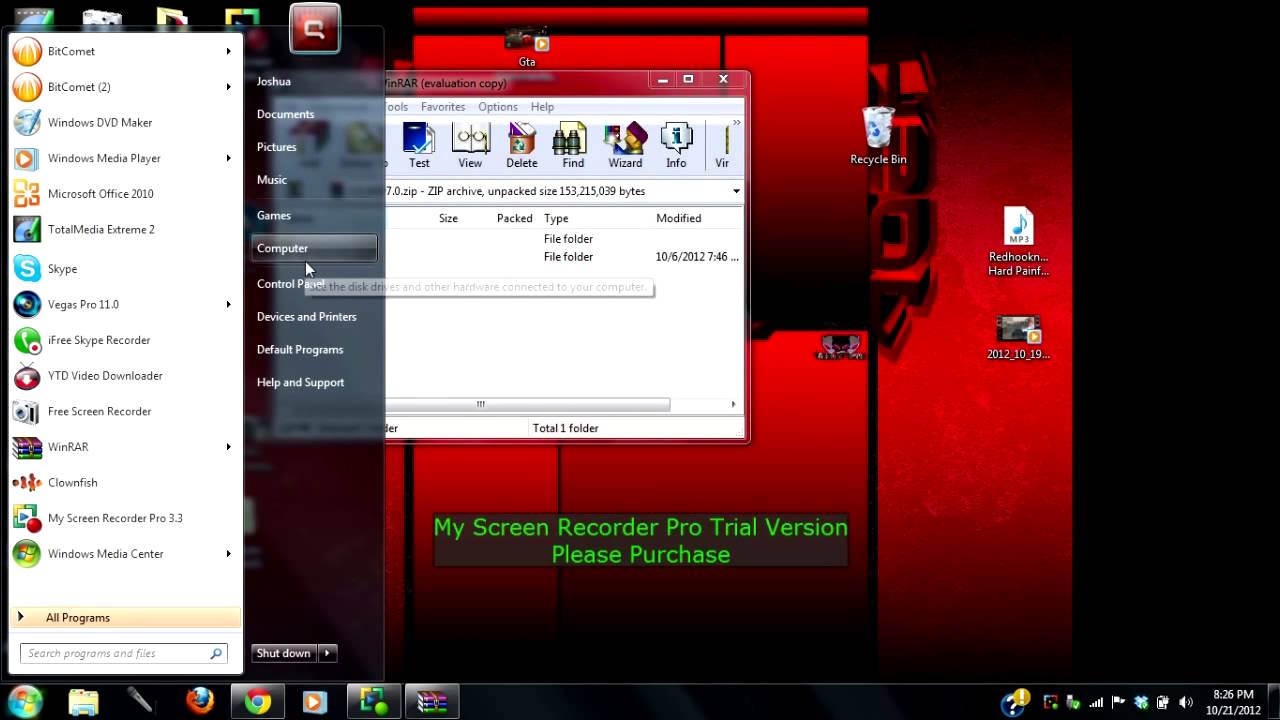
Task: Open Computer from the Start menu
Action: 314,248
